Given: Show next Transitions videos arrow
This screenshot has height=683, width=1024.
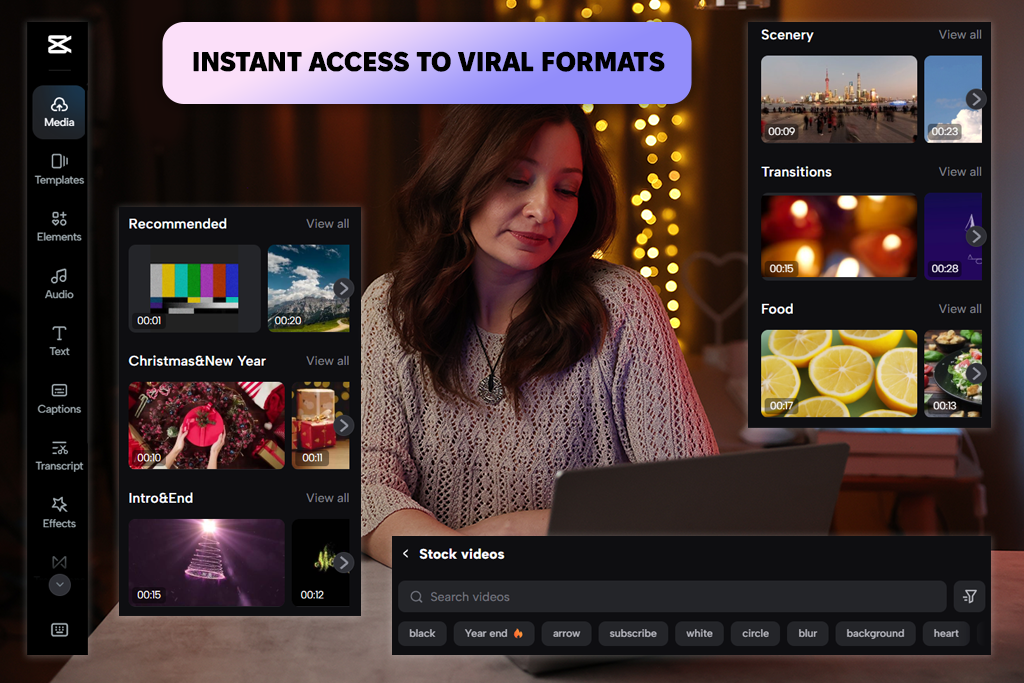Looking at the screenshot, I should coord(976,236).
